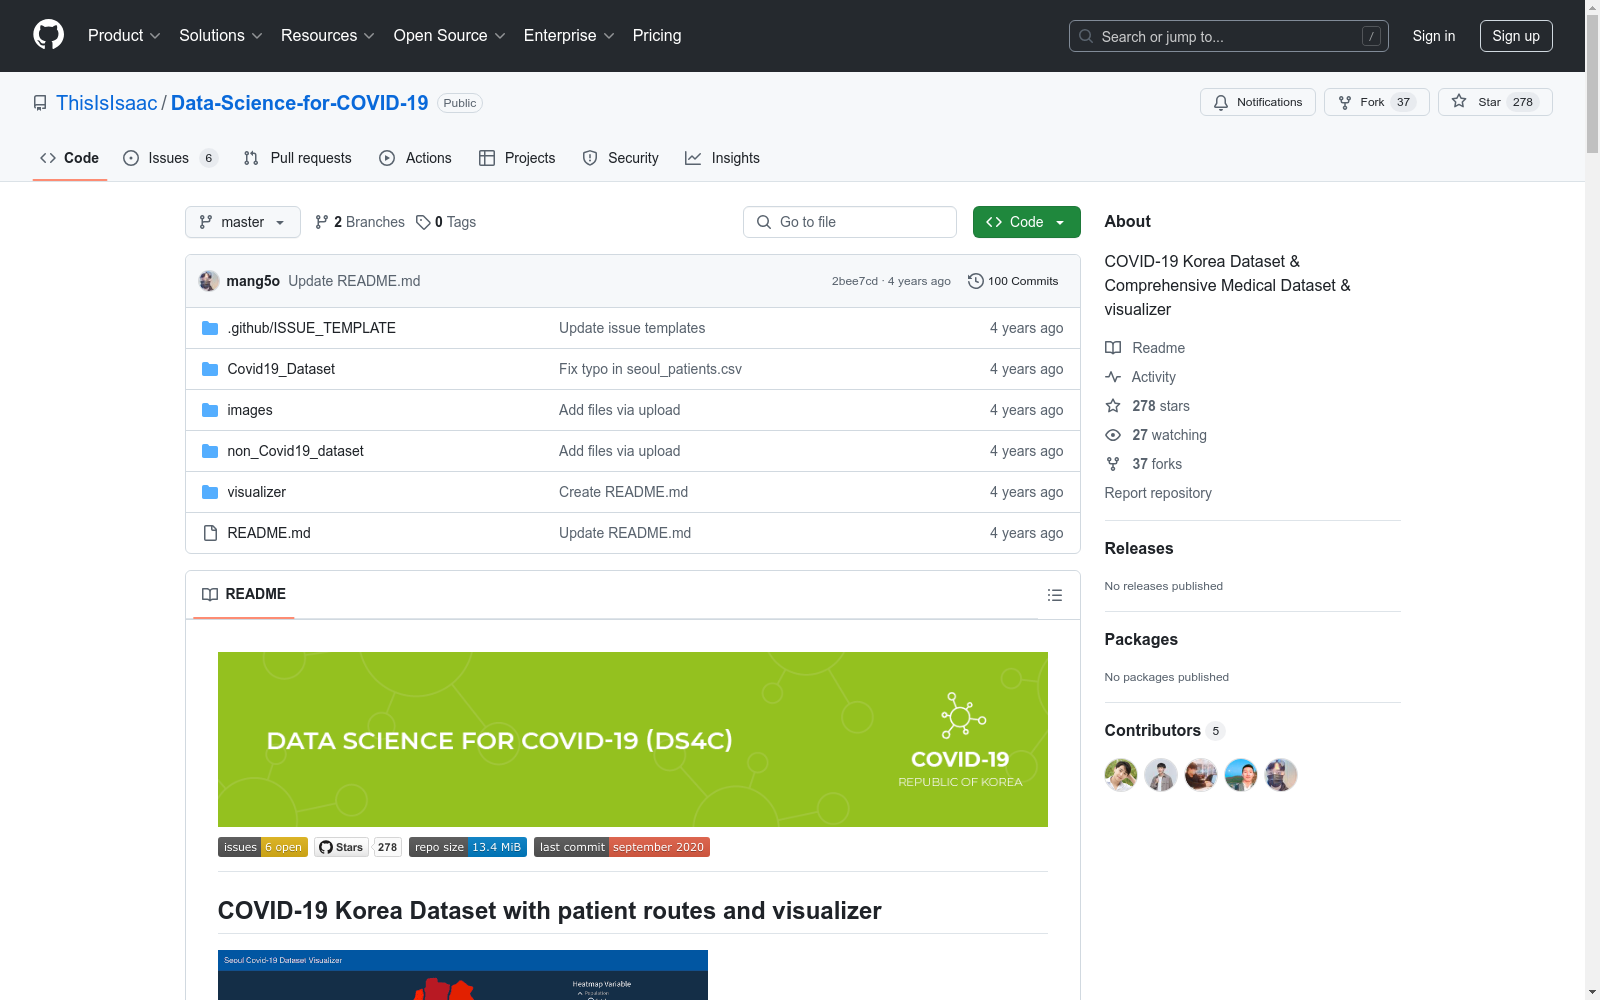Open the 'Fix typo in seoul_patients.csv' commit message
The width and height of the screenshot is (1600, 1000).
click(650, 369)
